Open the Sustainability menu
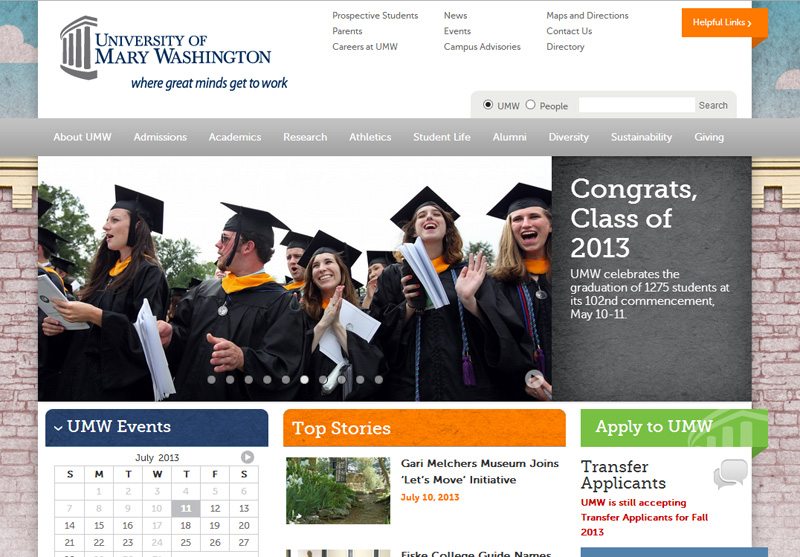This screenshot has height=557, width=800. point(641,137)
